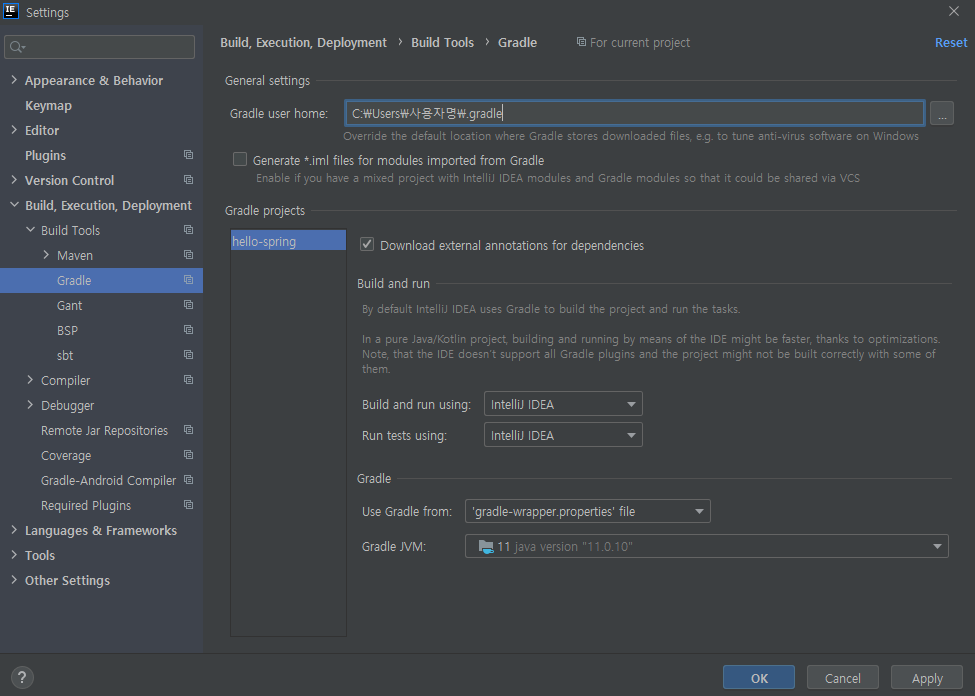Expand the Debugger node
This screenshot has width=975, height=696.
(30, 405)
